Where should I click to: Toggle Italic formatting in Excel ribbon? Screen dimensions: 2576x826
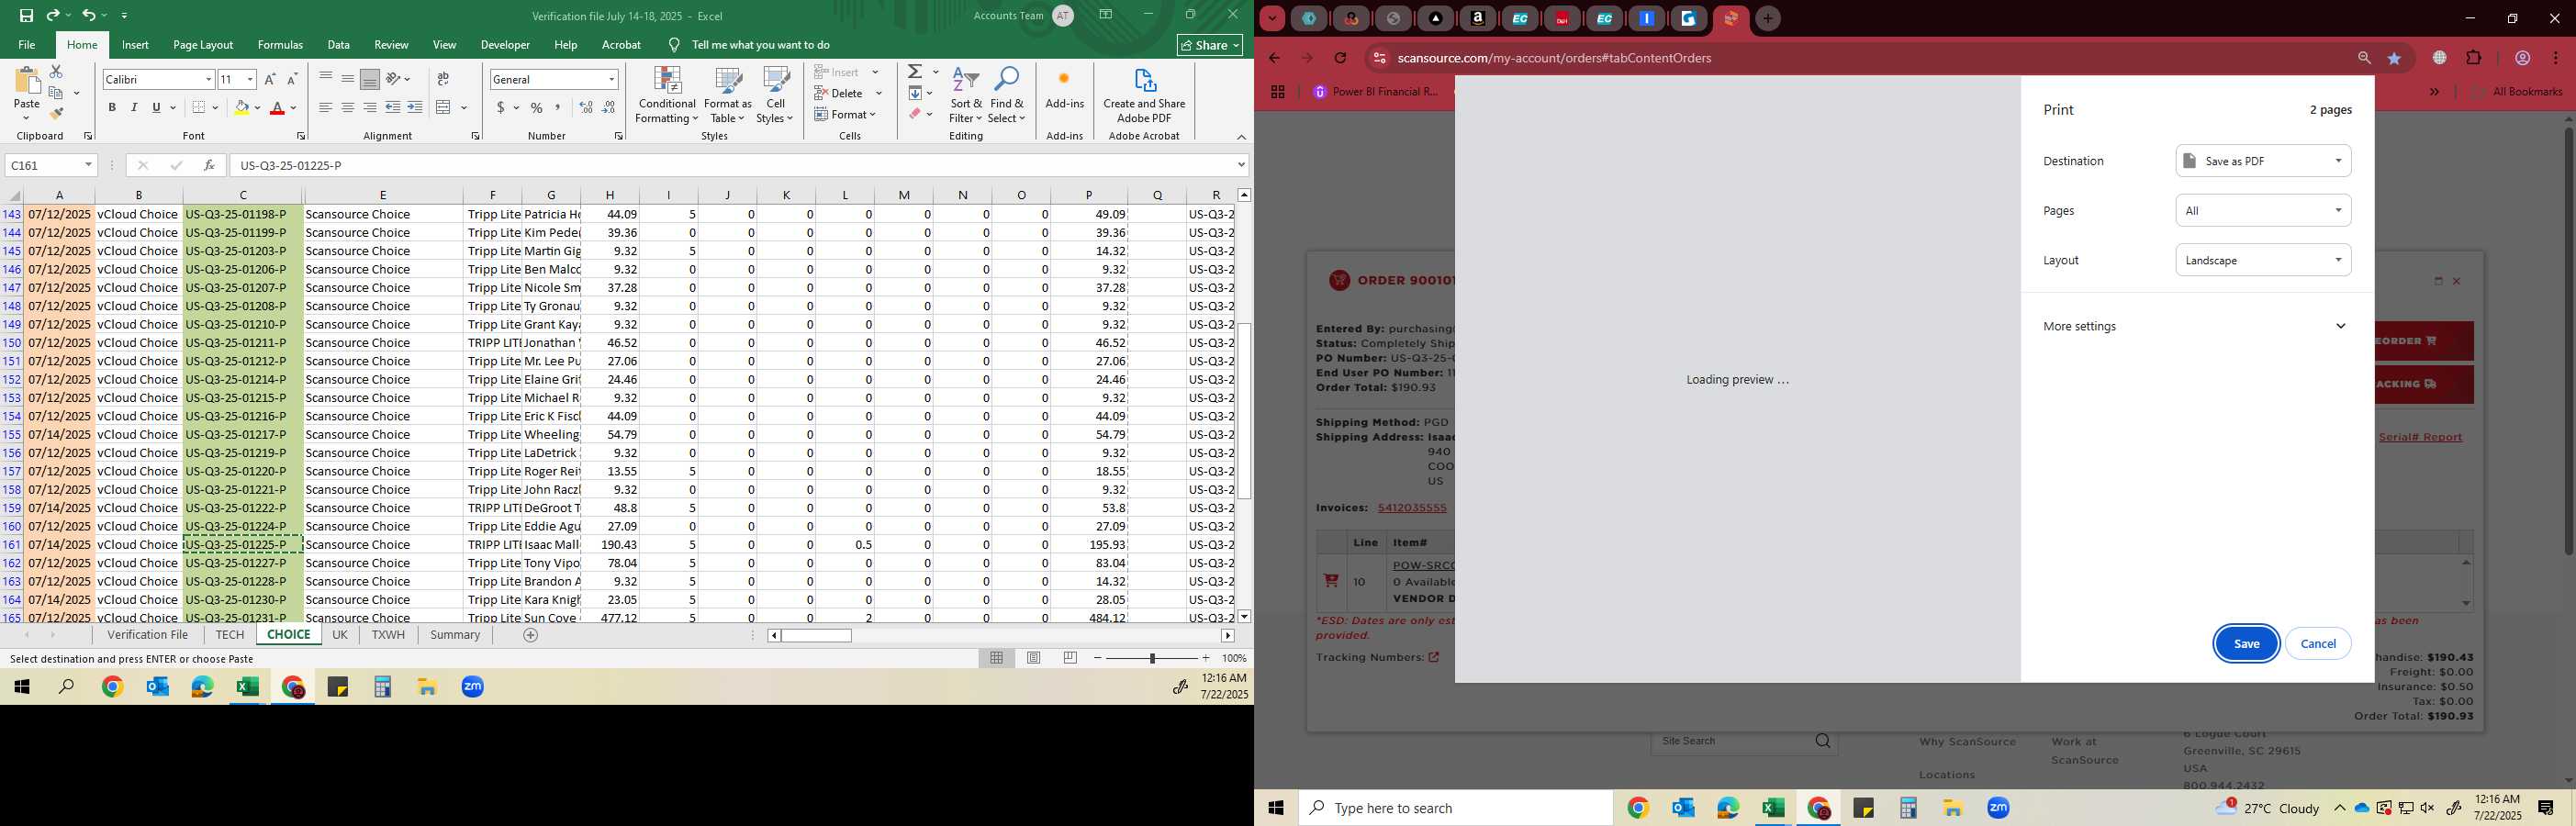(x=134, y=107)
